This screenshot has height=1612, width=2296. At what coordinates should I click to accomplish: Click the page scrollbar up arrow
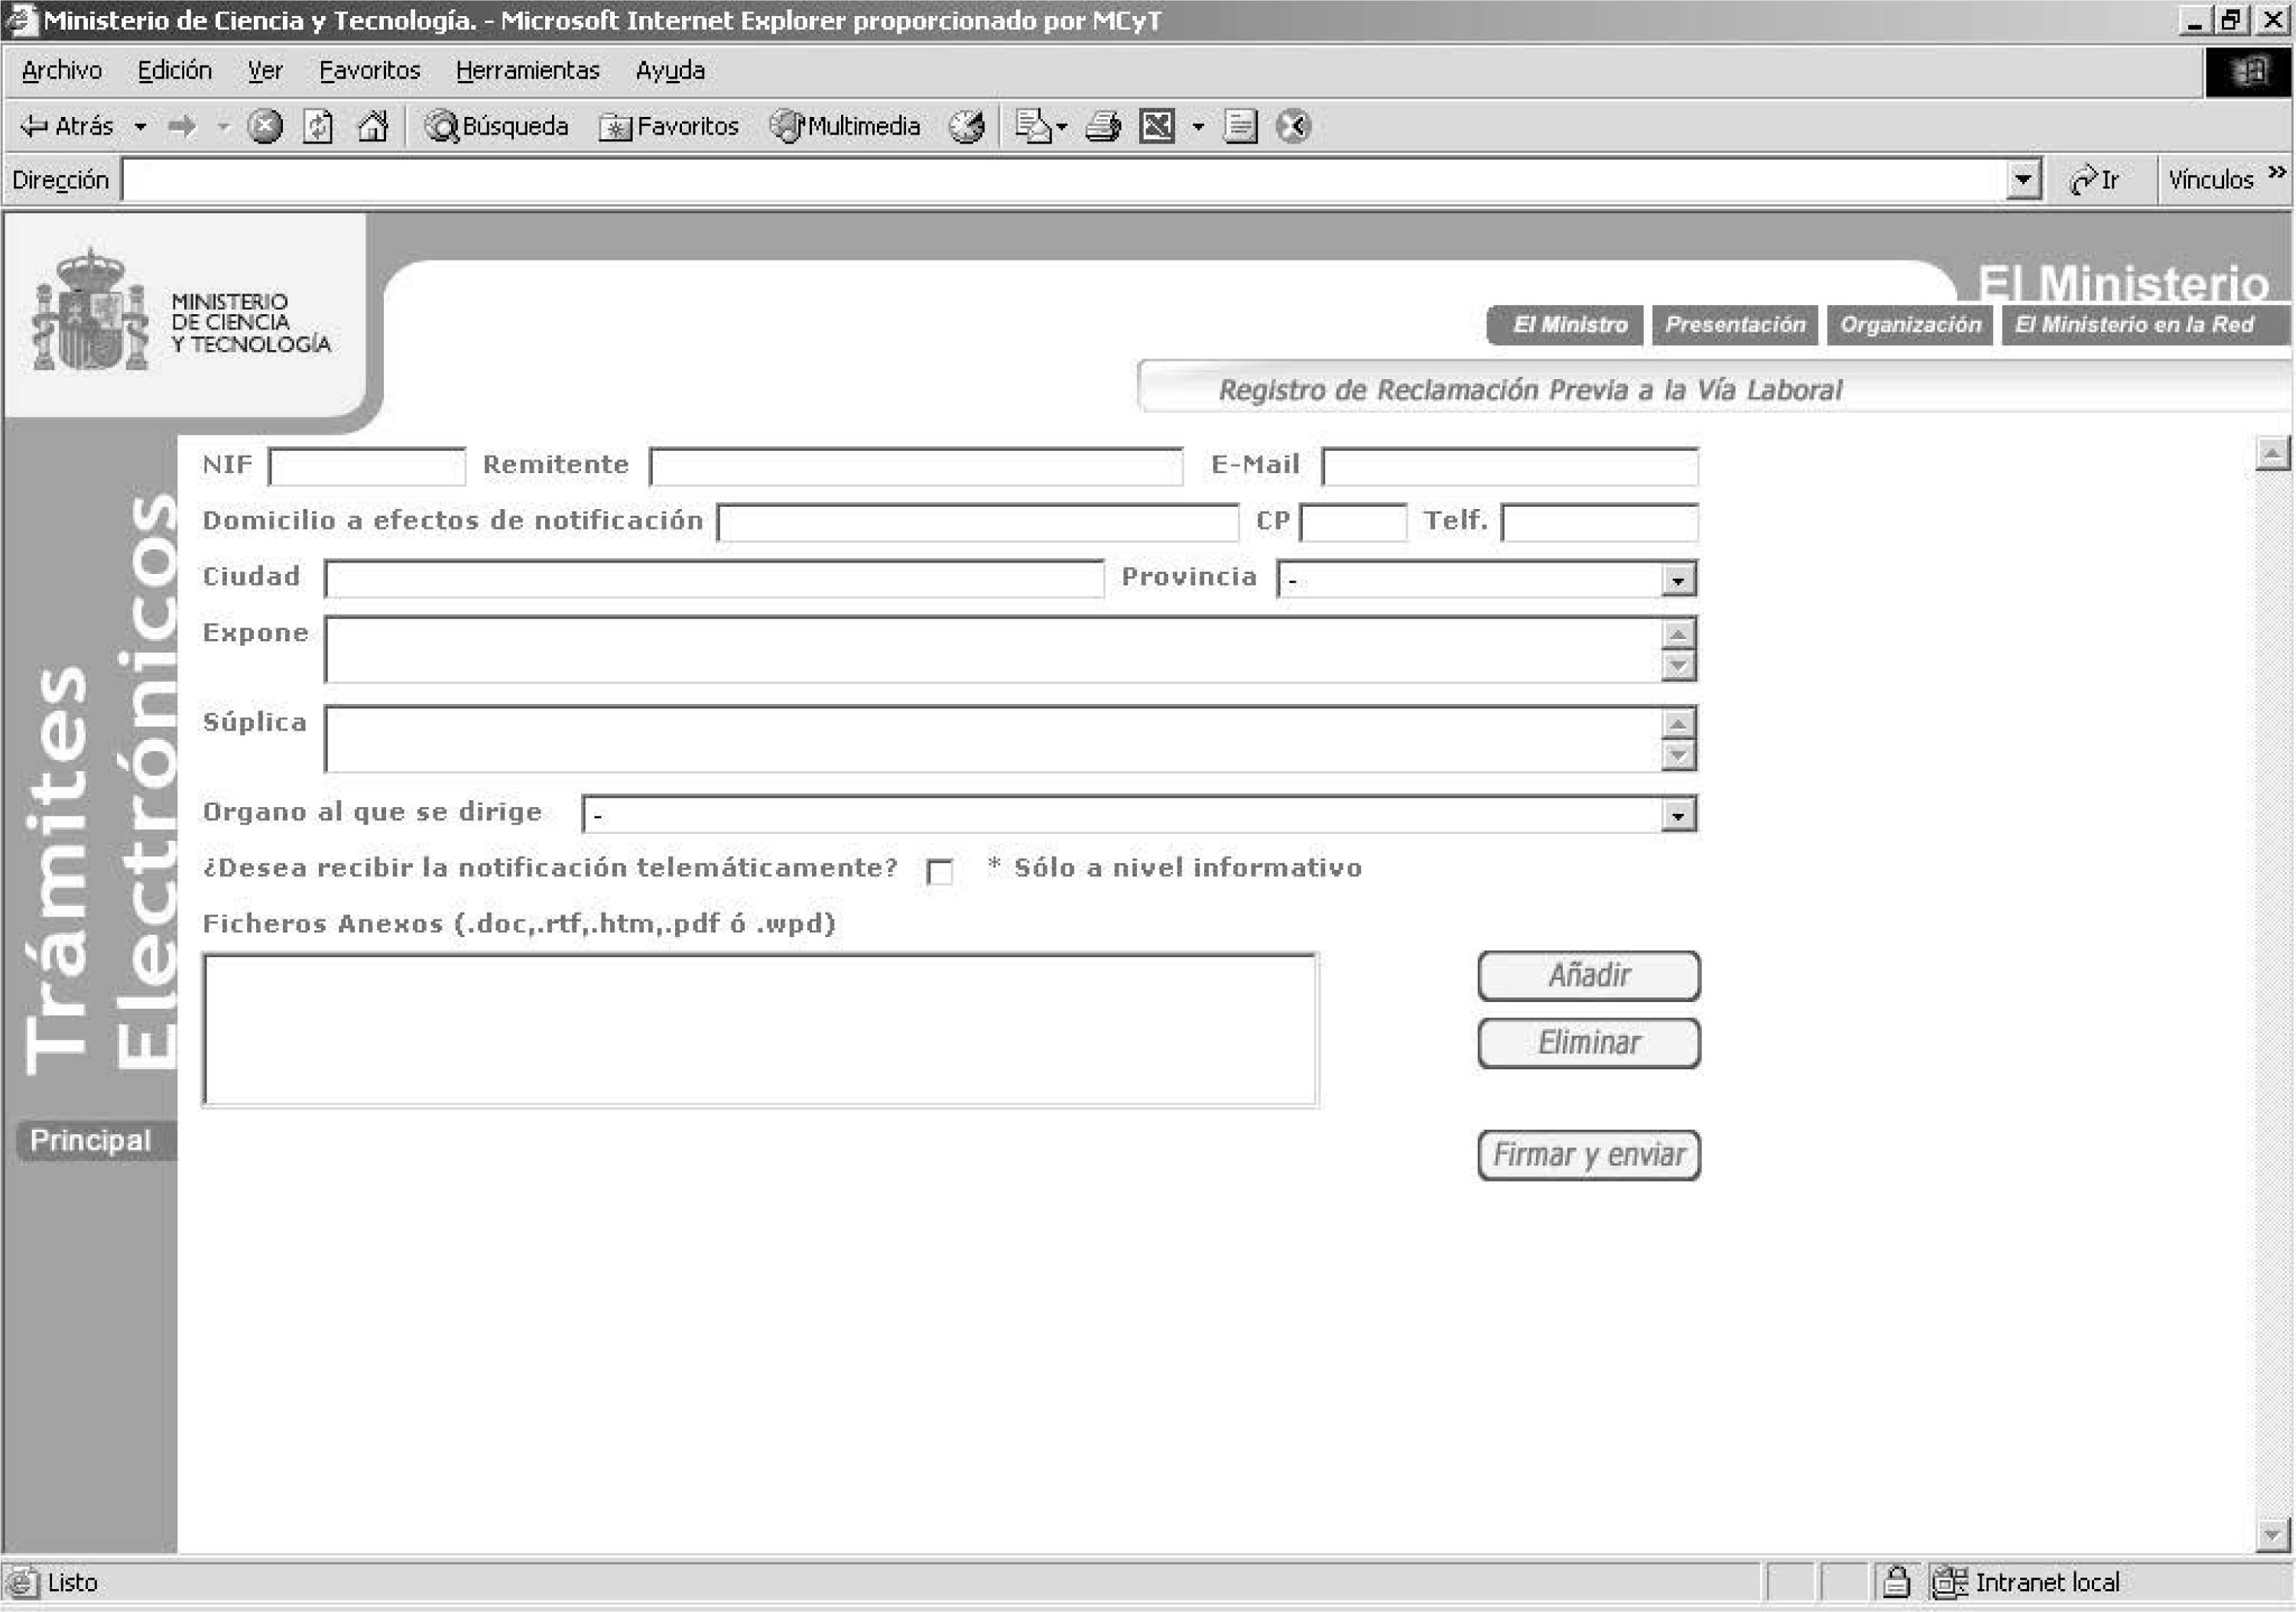(2272, 454)
